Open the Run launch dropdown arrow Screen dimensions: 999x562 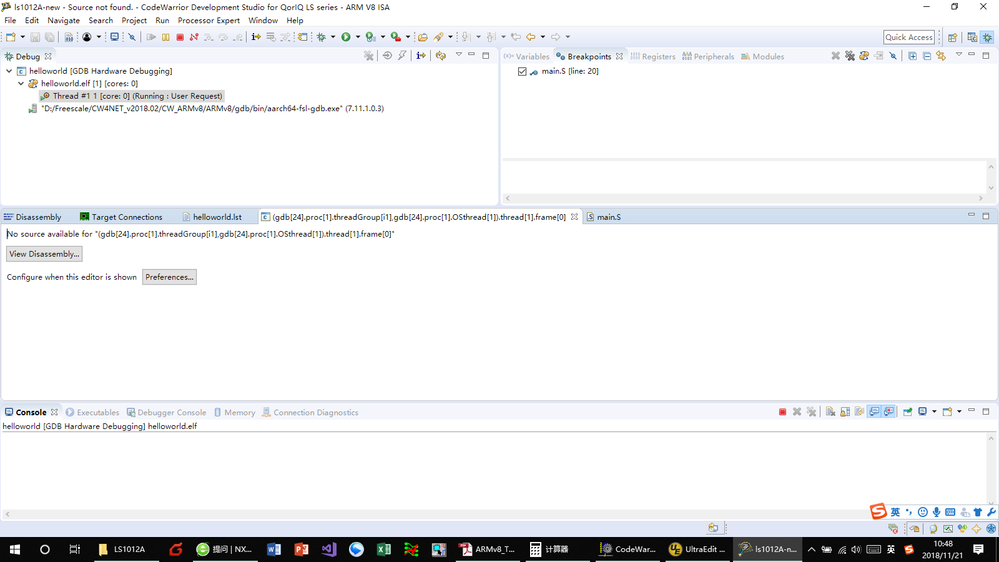coord(357,37)
